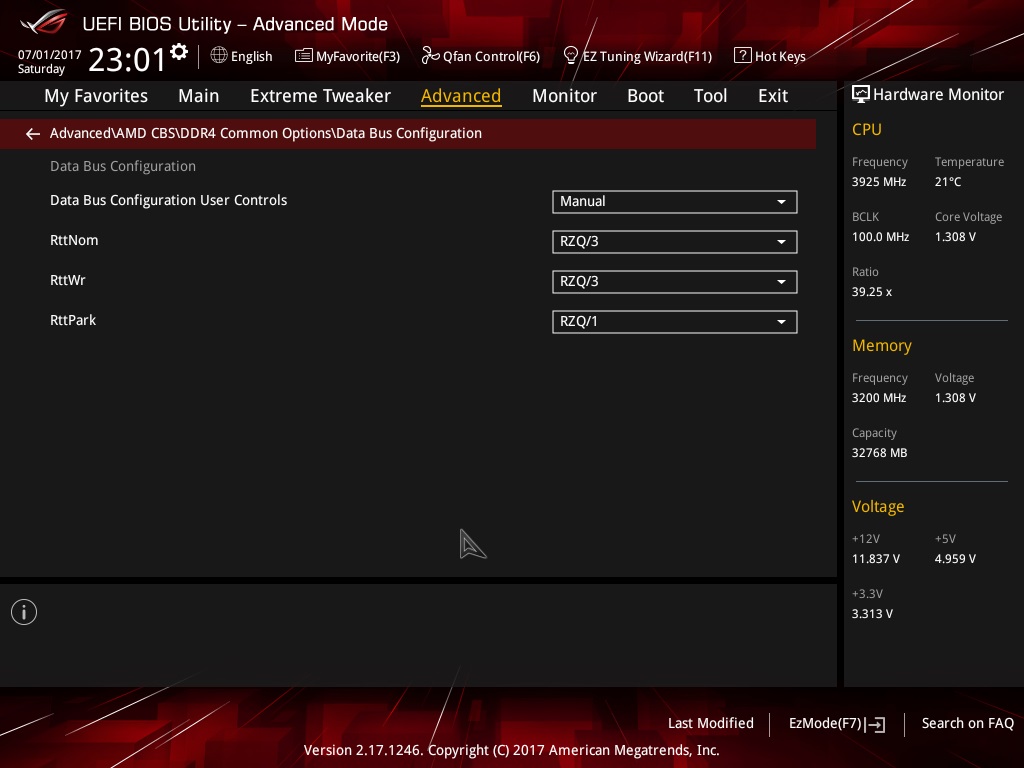Open the Boot tab
The height and width of the screenshot is (768, 1024).
645,96
